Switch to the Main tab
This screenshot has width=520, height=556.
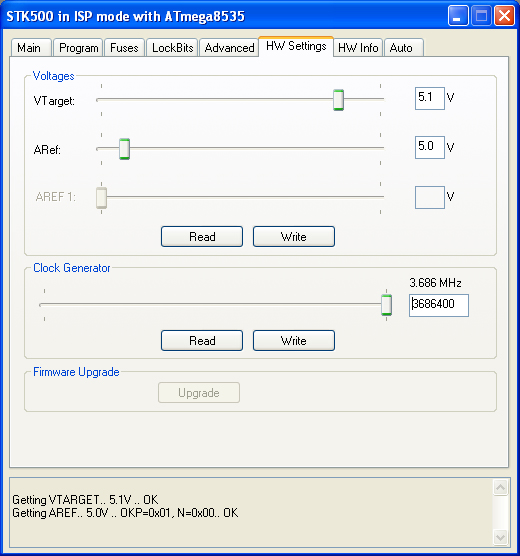(31, 48)
